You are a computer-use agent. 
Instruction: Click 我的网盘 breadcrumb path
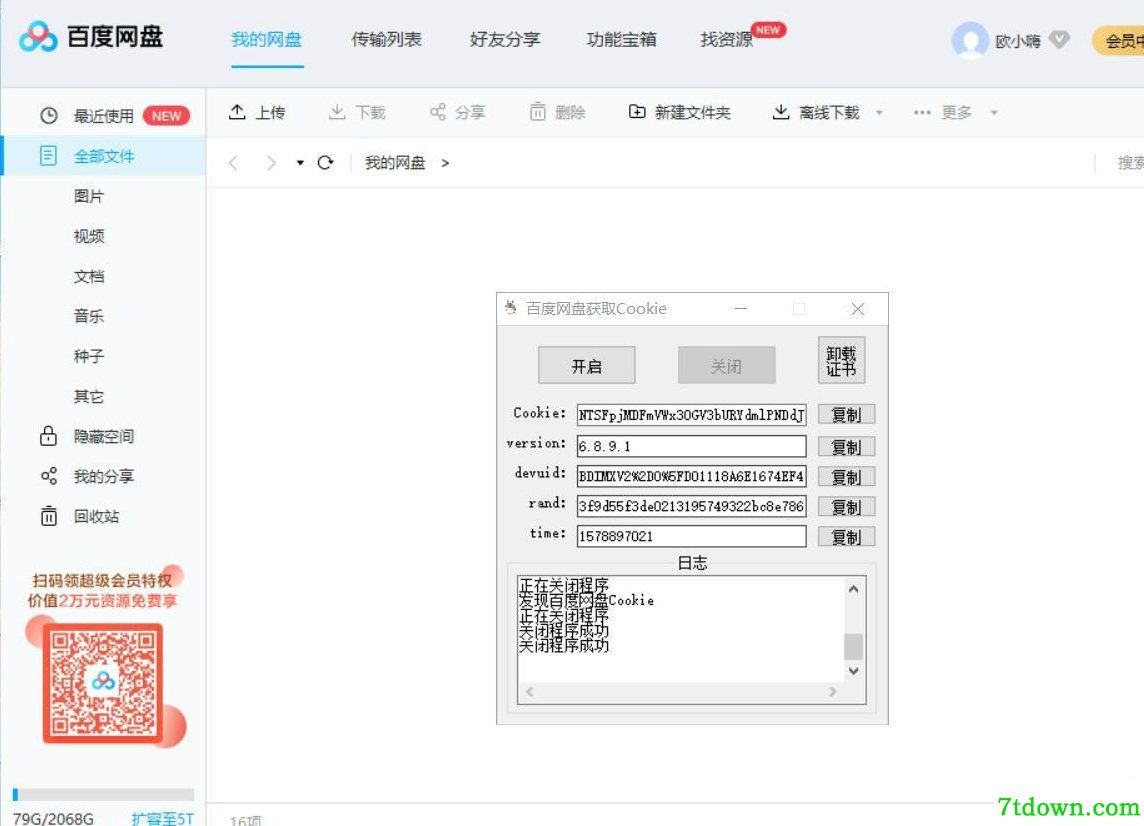(395, 163)
